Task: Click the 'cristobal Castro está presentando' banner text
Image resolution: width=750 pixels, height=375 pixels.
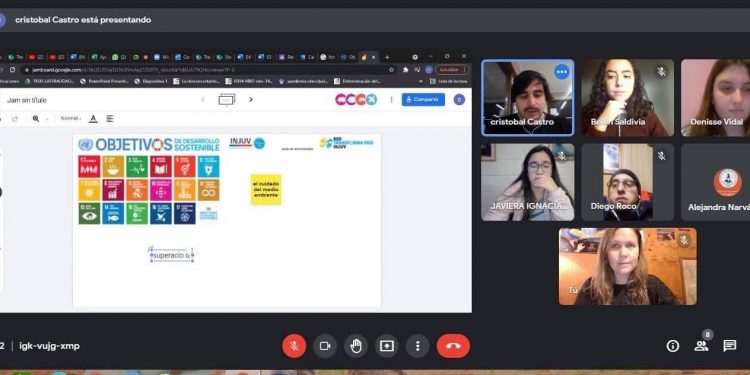Action: click(83, 20)
